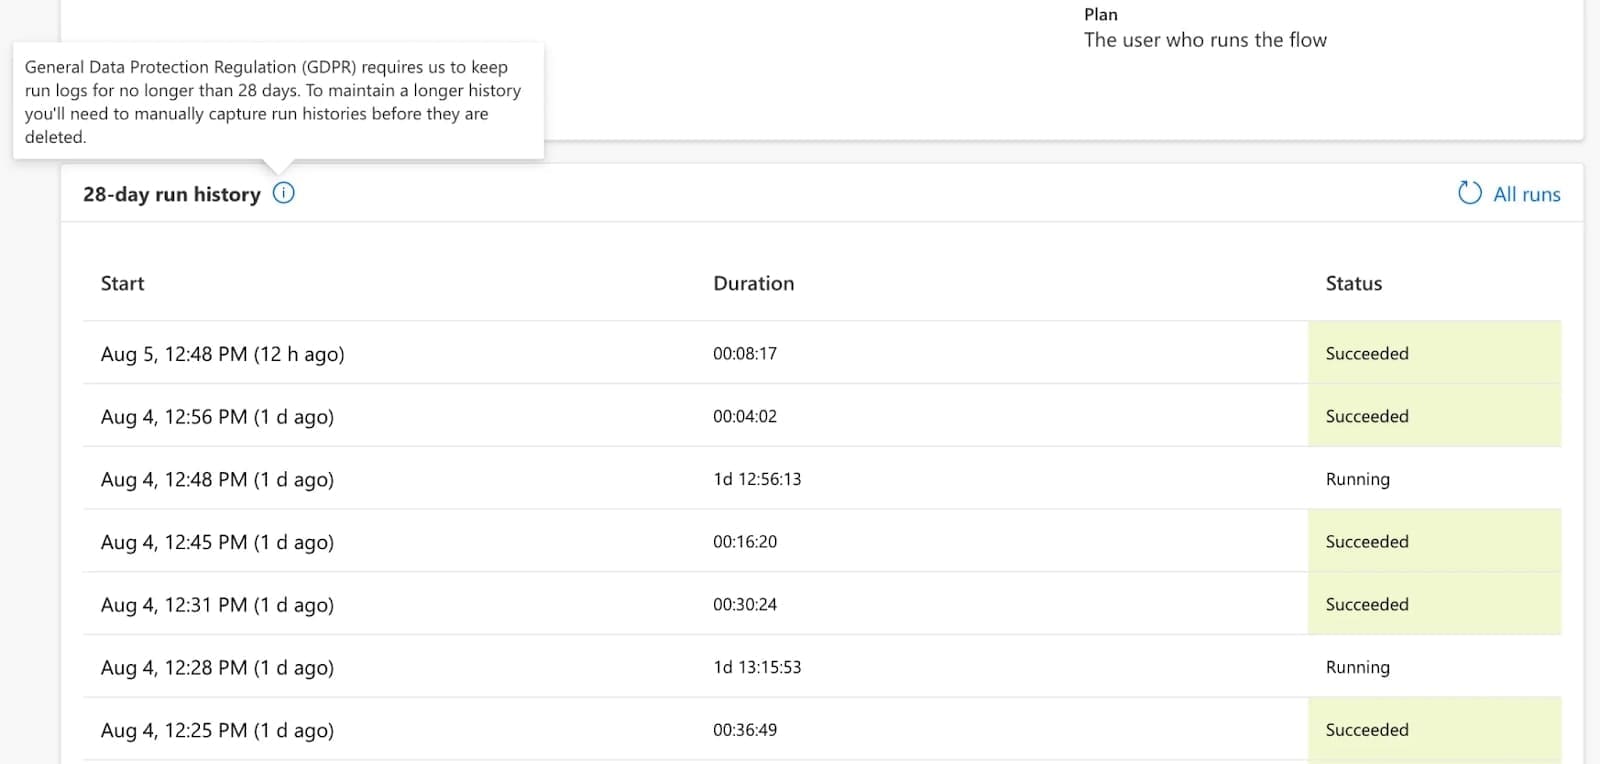Viewport: 1600px width, 764px height.
Task: Click Running status for the 1d 12:56:13 run
Action: pos(1357,479)
